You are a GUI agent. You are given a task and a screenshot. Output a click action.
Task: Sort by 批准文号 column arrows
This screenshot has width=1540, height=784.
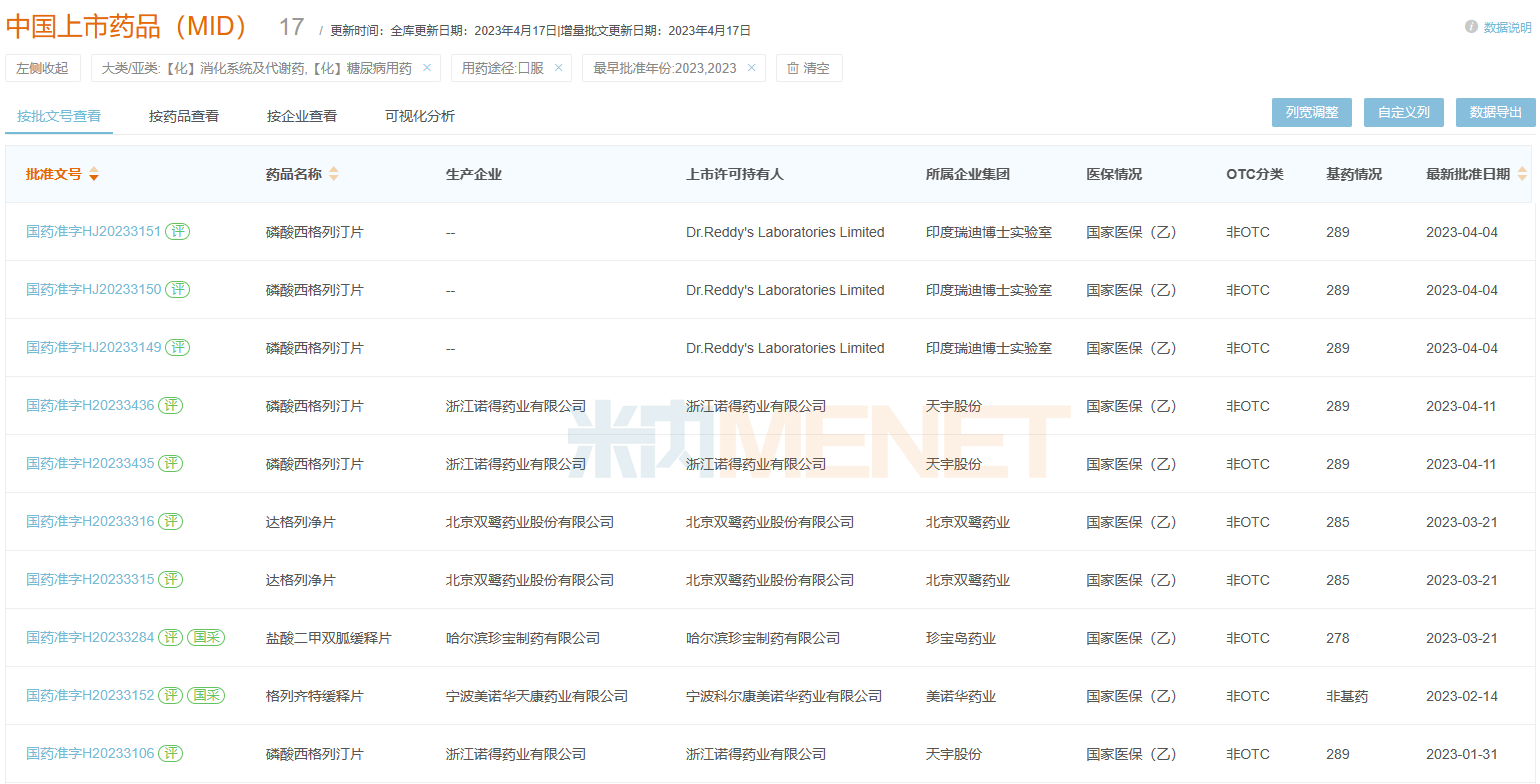(x=94, y=174)
